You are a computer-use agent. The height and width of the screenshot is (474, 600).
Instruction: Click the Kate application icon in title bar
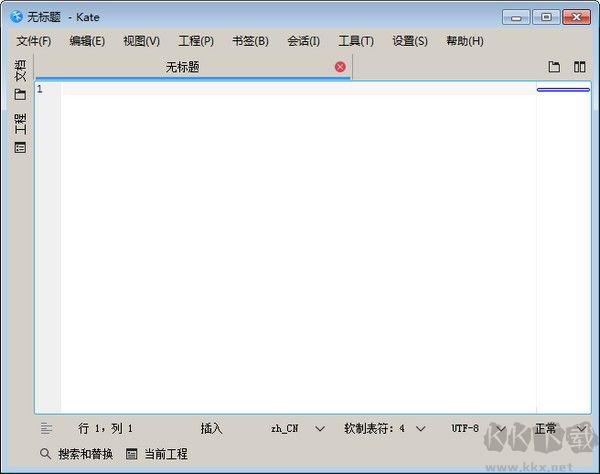coord(16,16)
